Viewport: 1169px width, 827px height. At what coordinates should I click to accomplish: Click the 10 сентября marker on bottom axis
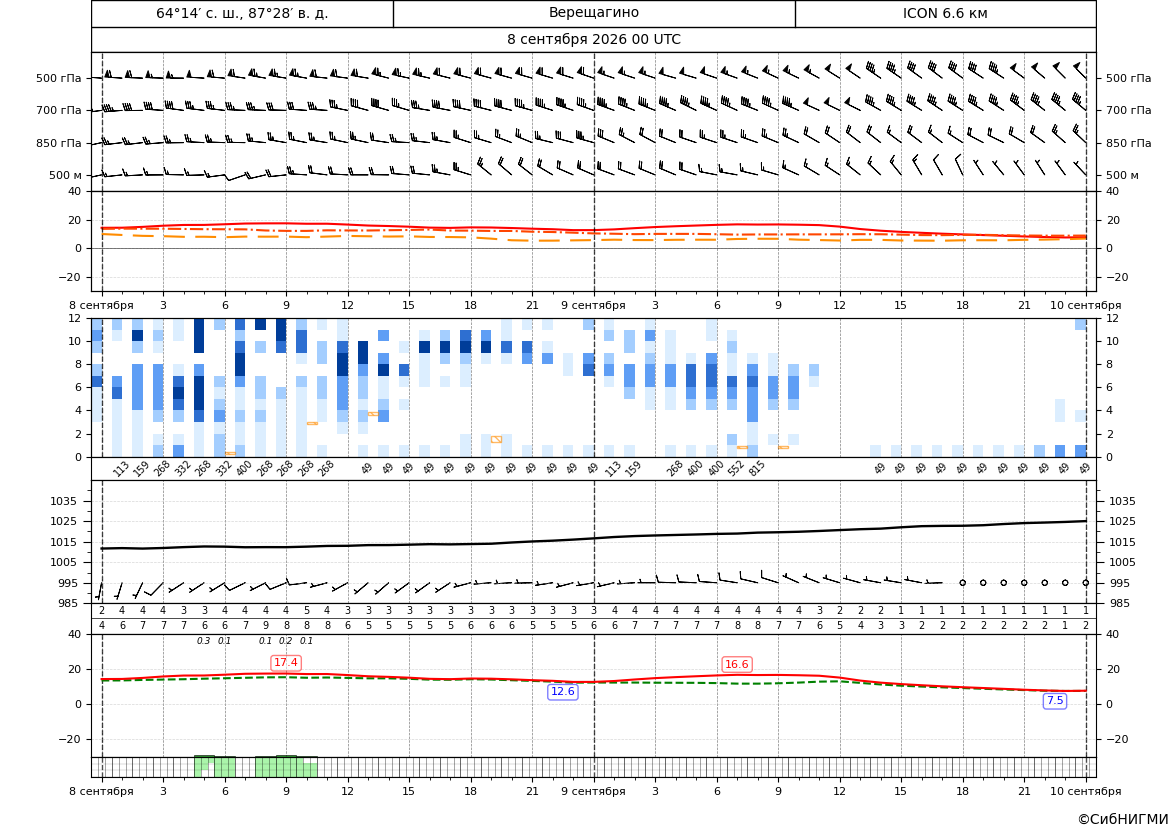click(1086, 791)
